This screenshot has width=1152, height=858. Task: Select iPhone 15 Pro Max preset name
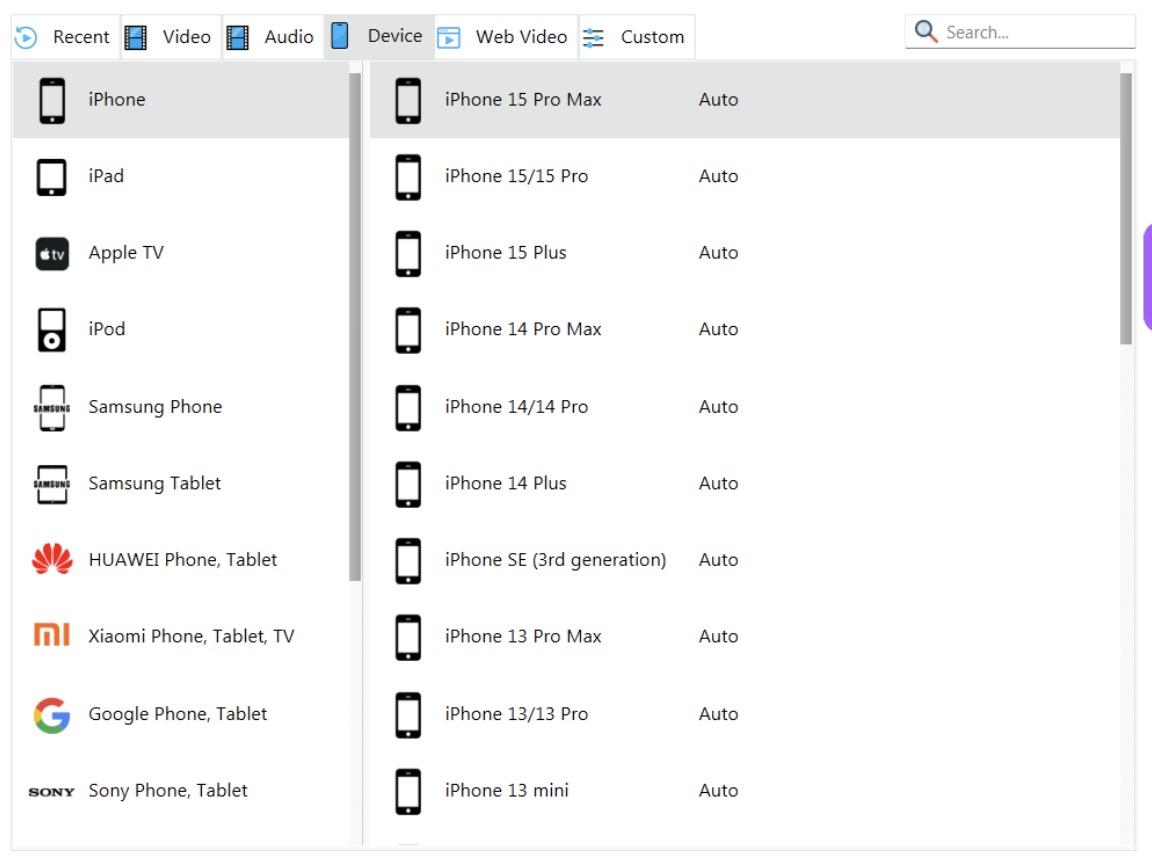click(523, 99)
